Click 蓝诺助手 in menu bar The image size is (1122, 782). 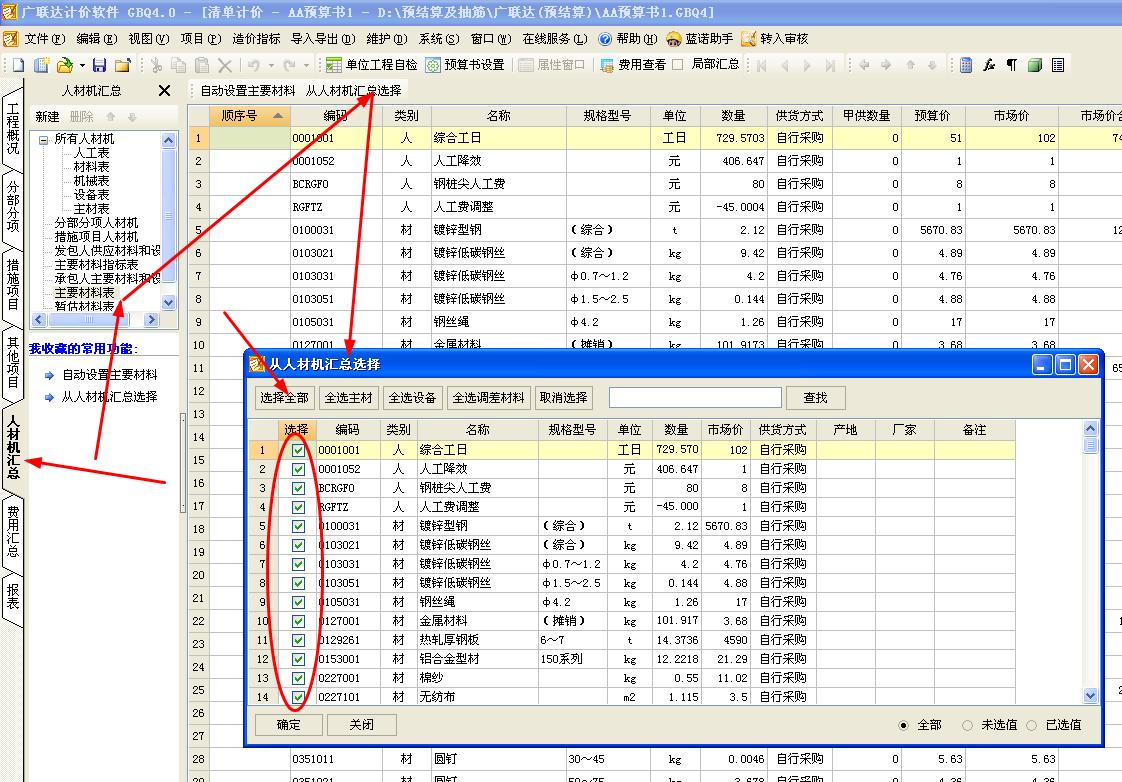(x=699, y=39)
